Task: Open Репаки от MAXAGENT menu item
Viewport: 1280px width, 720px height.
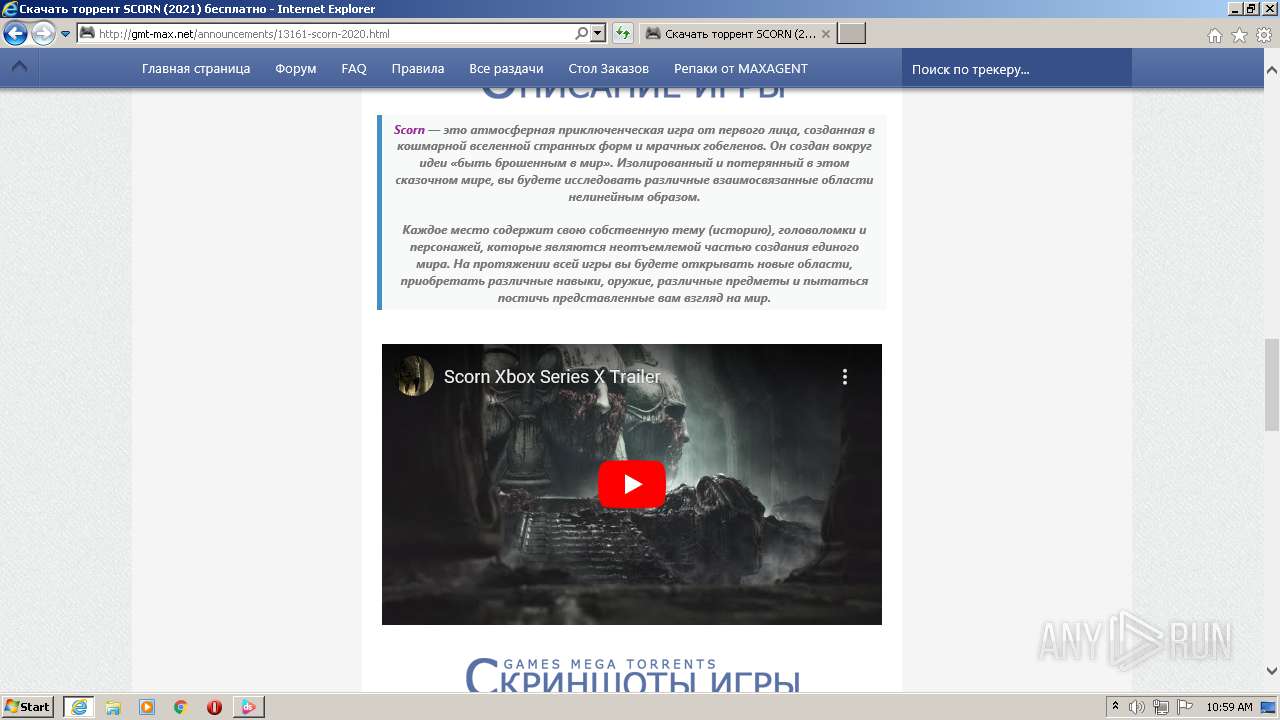Action: [741, 69]
